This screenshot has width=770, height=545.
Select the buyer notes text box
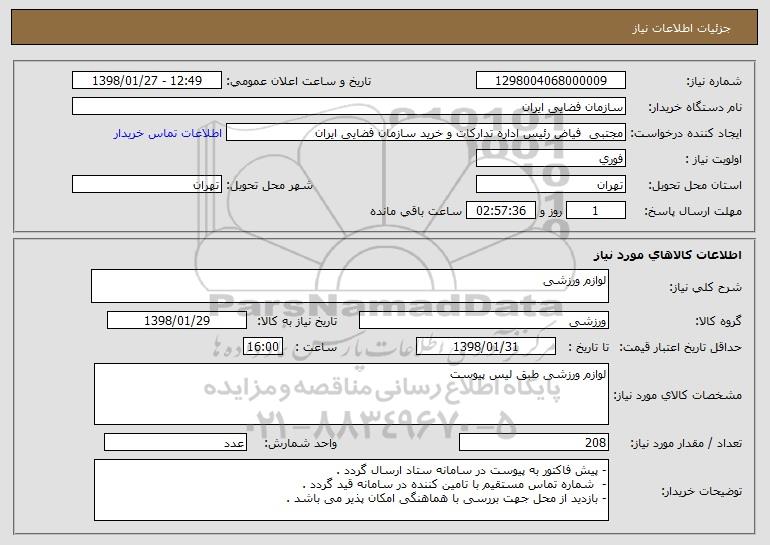coord(351,490)
